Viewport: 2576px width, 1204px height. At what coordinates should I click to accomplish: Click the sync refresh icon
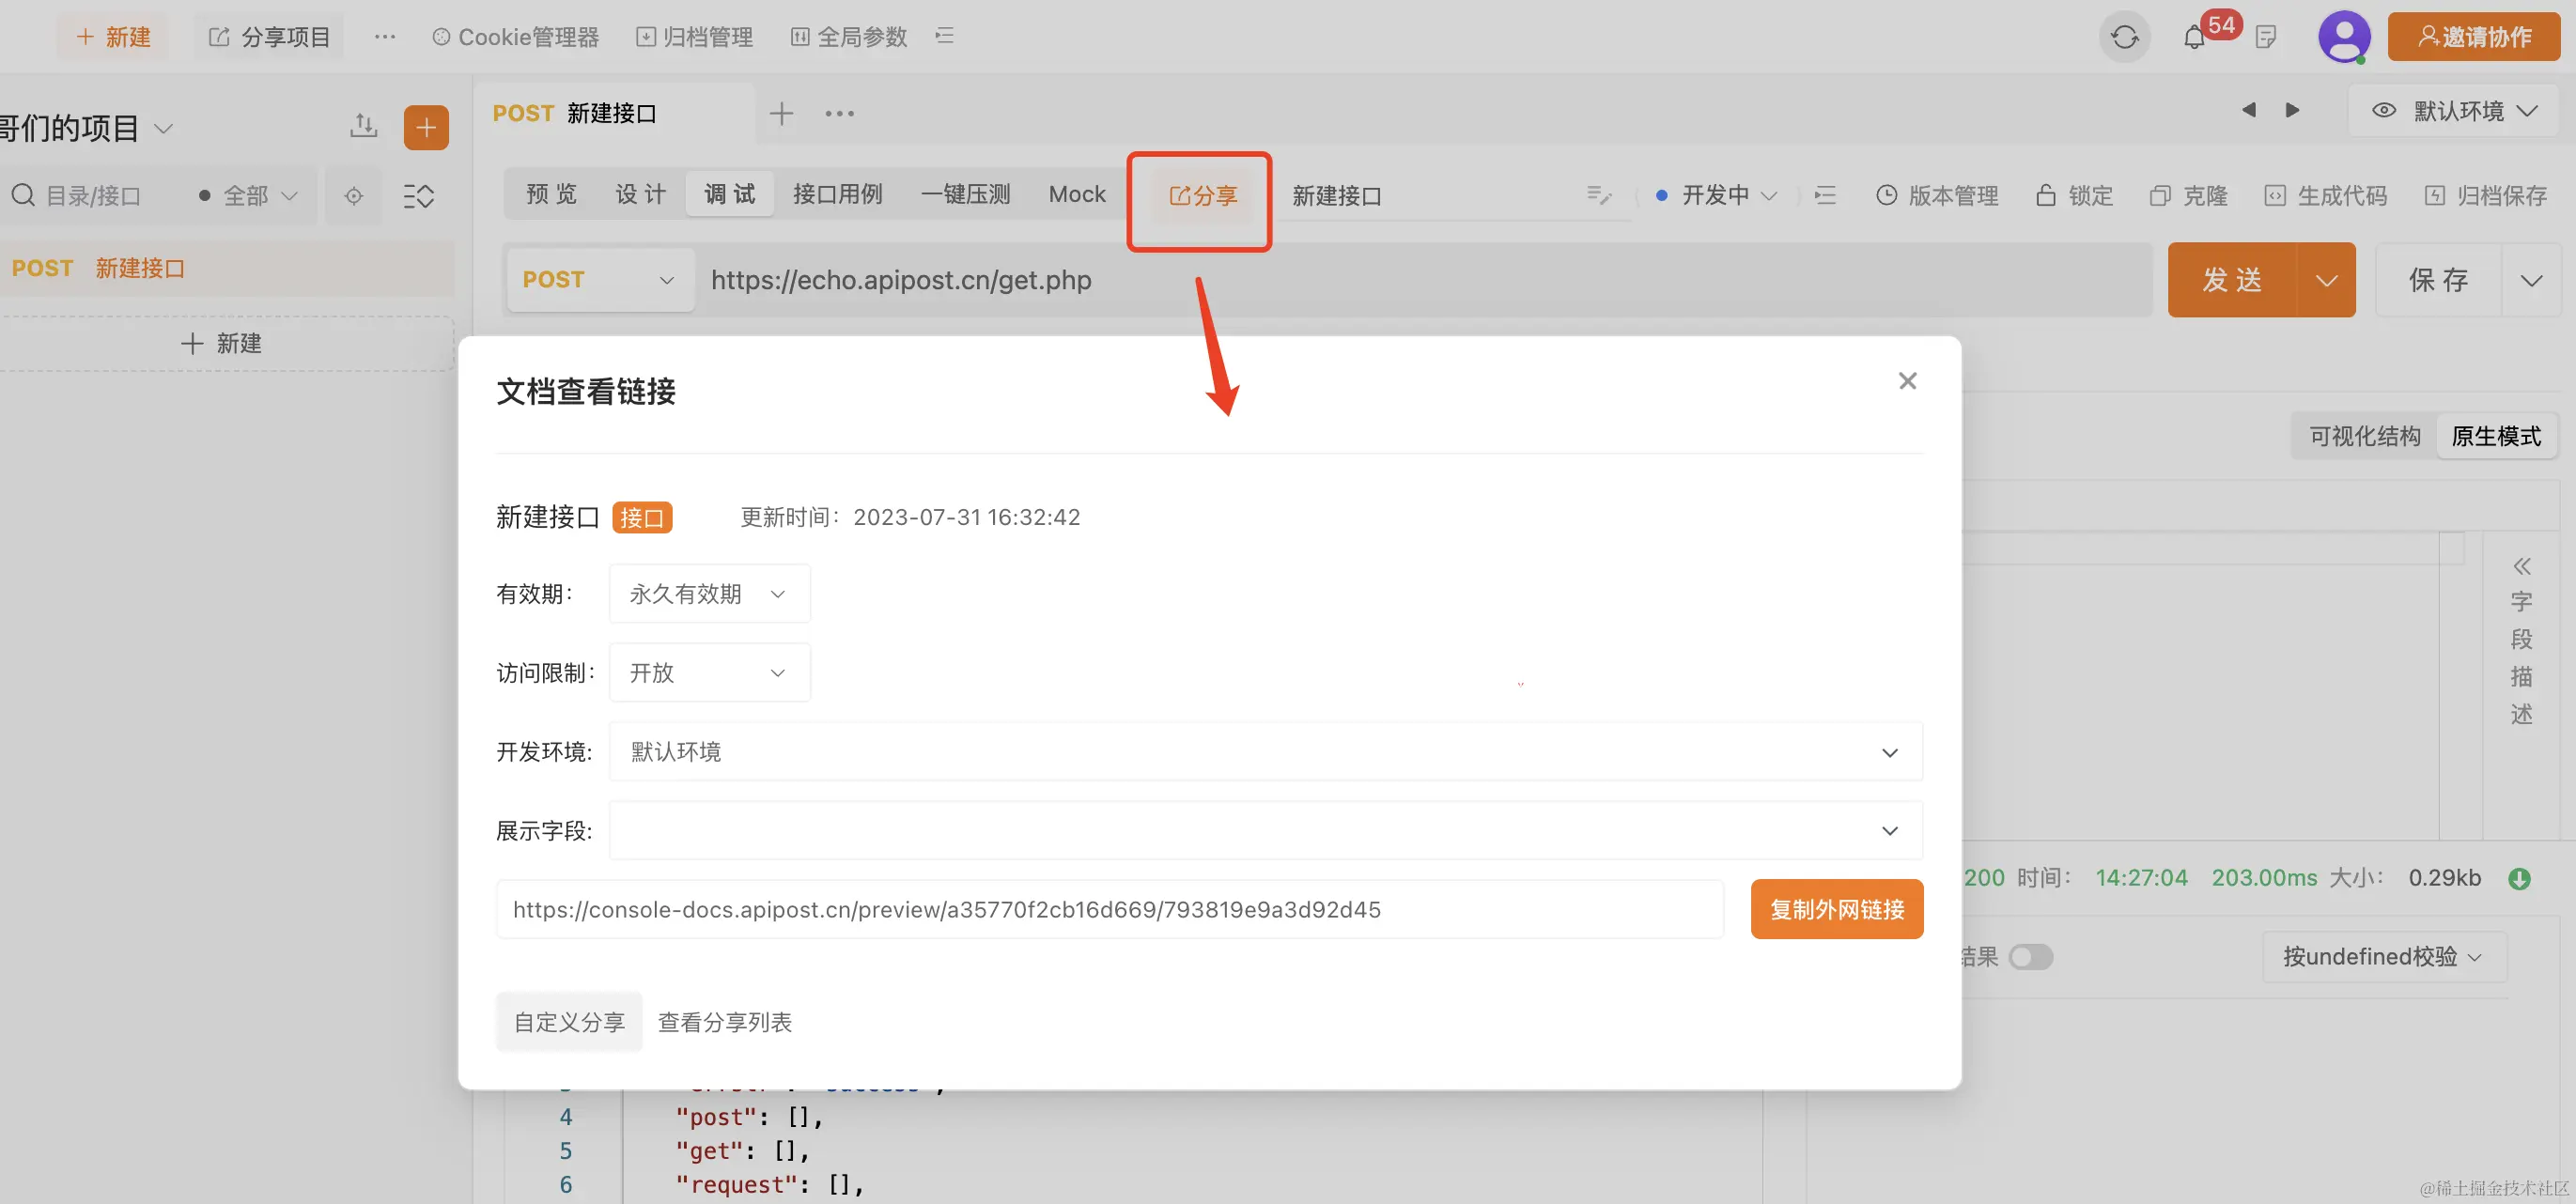point(2124,38)
